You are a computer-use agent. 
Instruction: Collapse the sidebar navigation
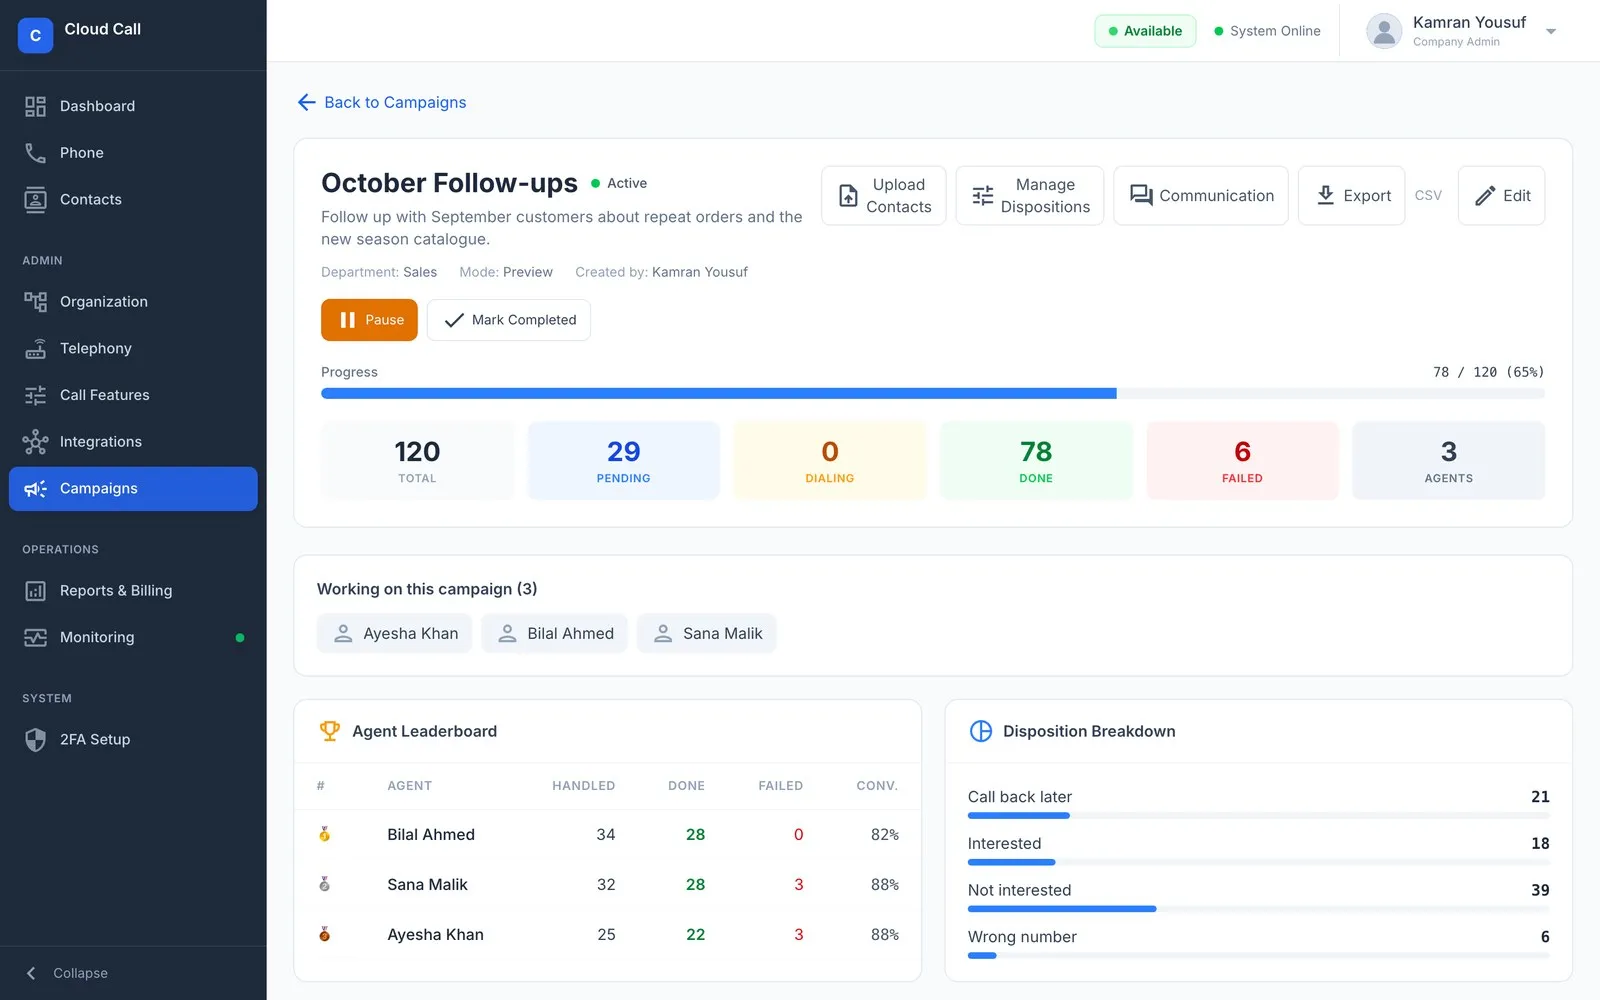(67, 973)
